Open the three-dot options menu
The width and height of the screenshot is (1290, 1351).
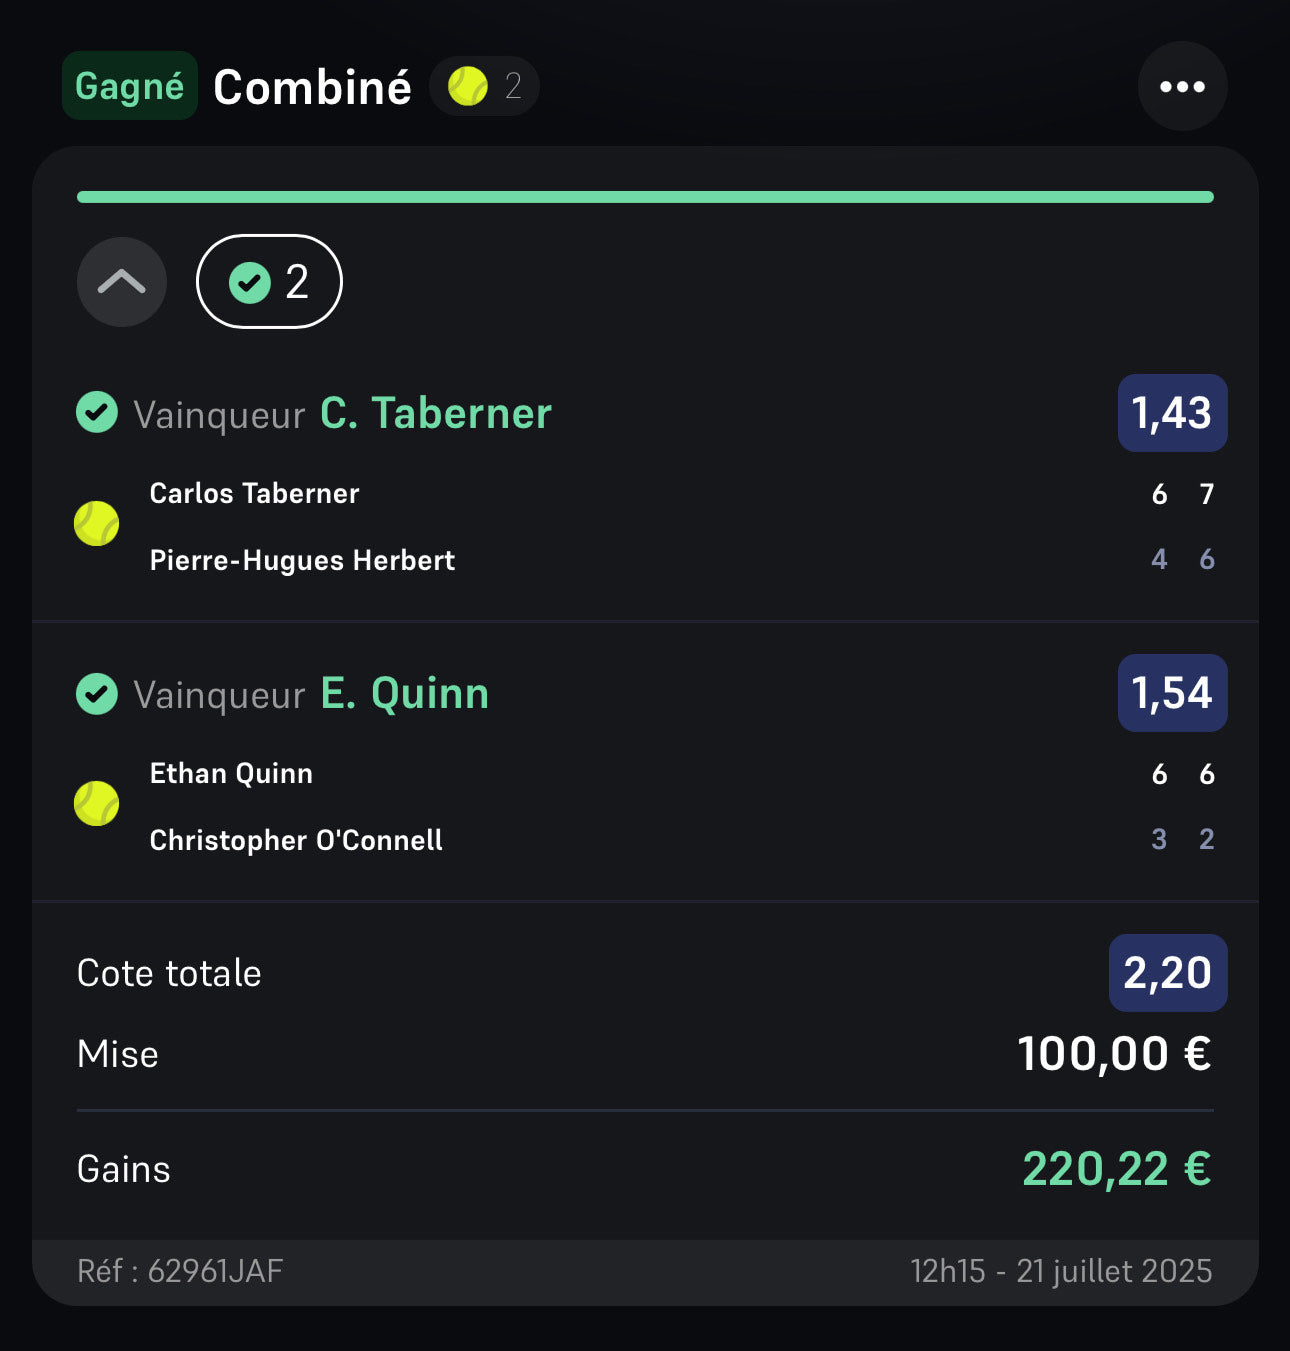1182,87
